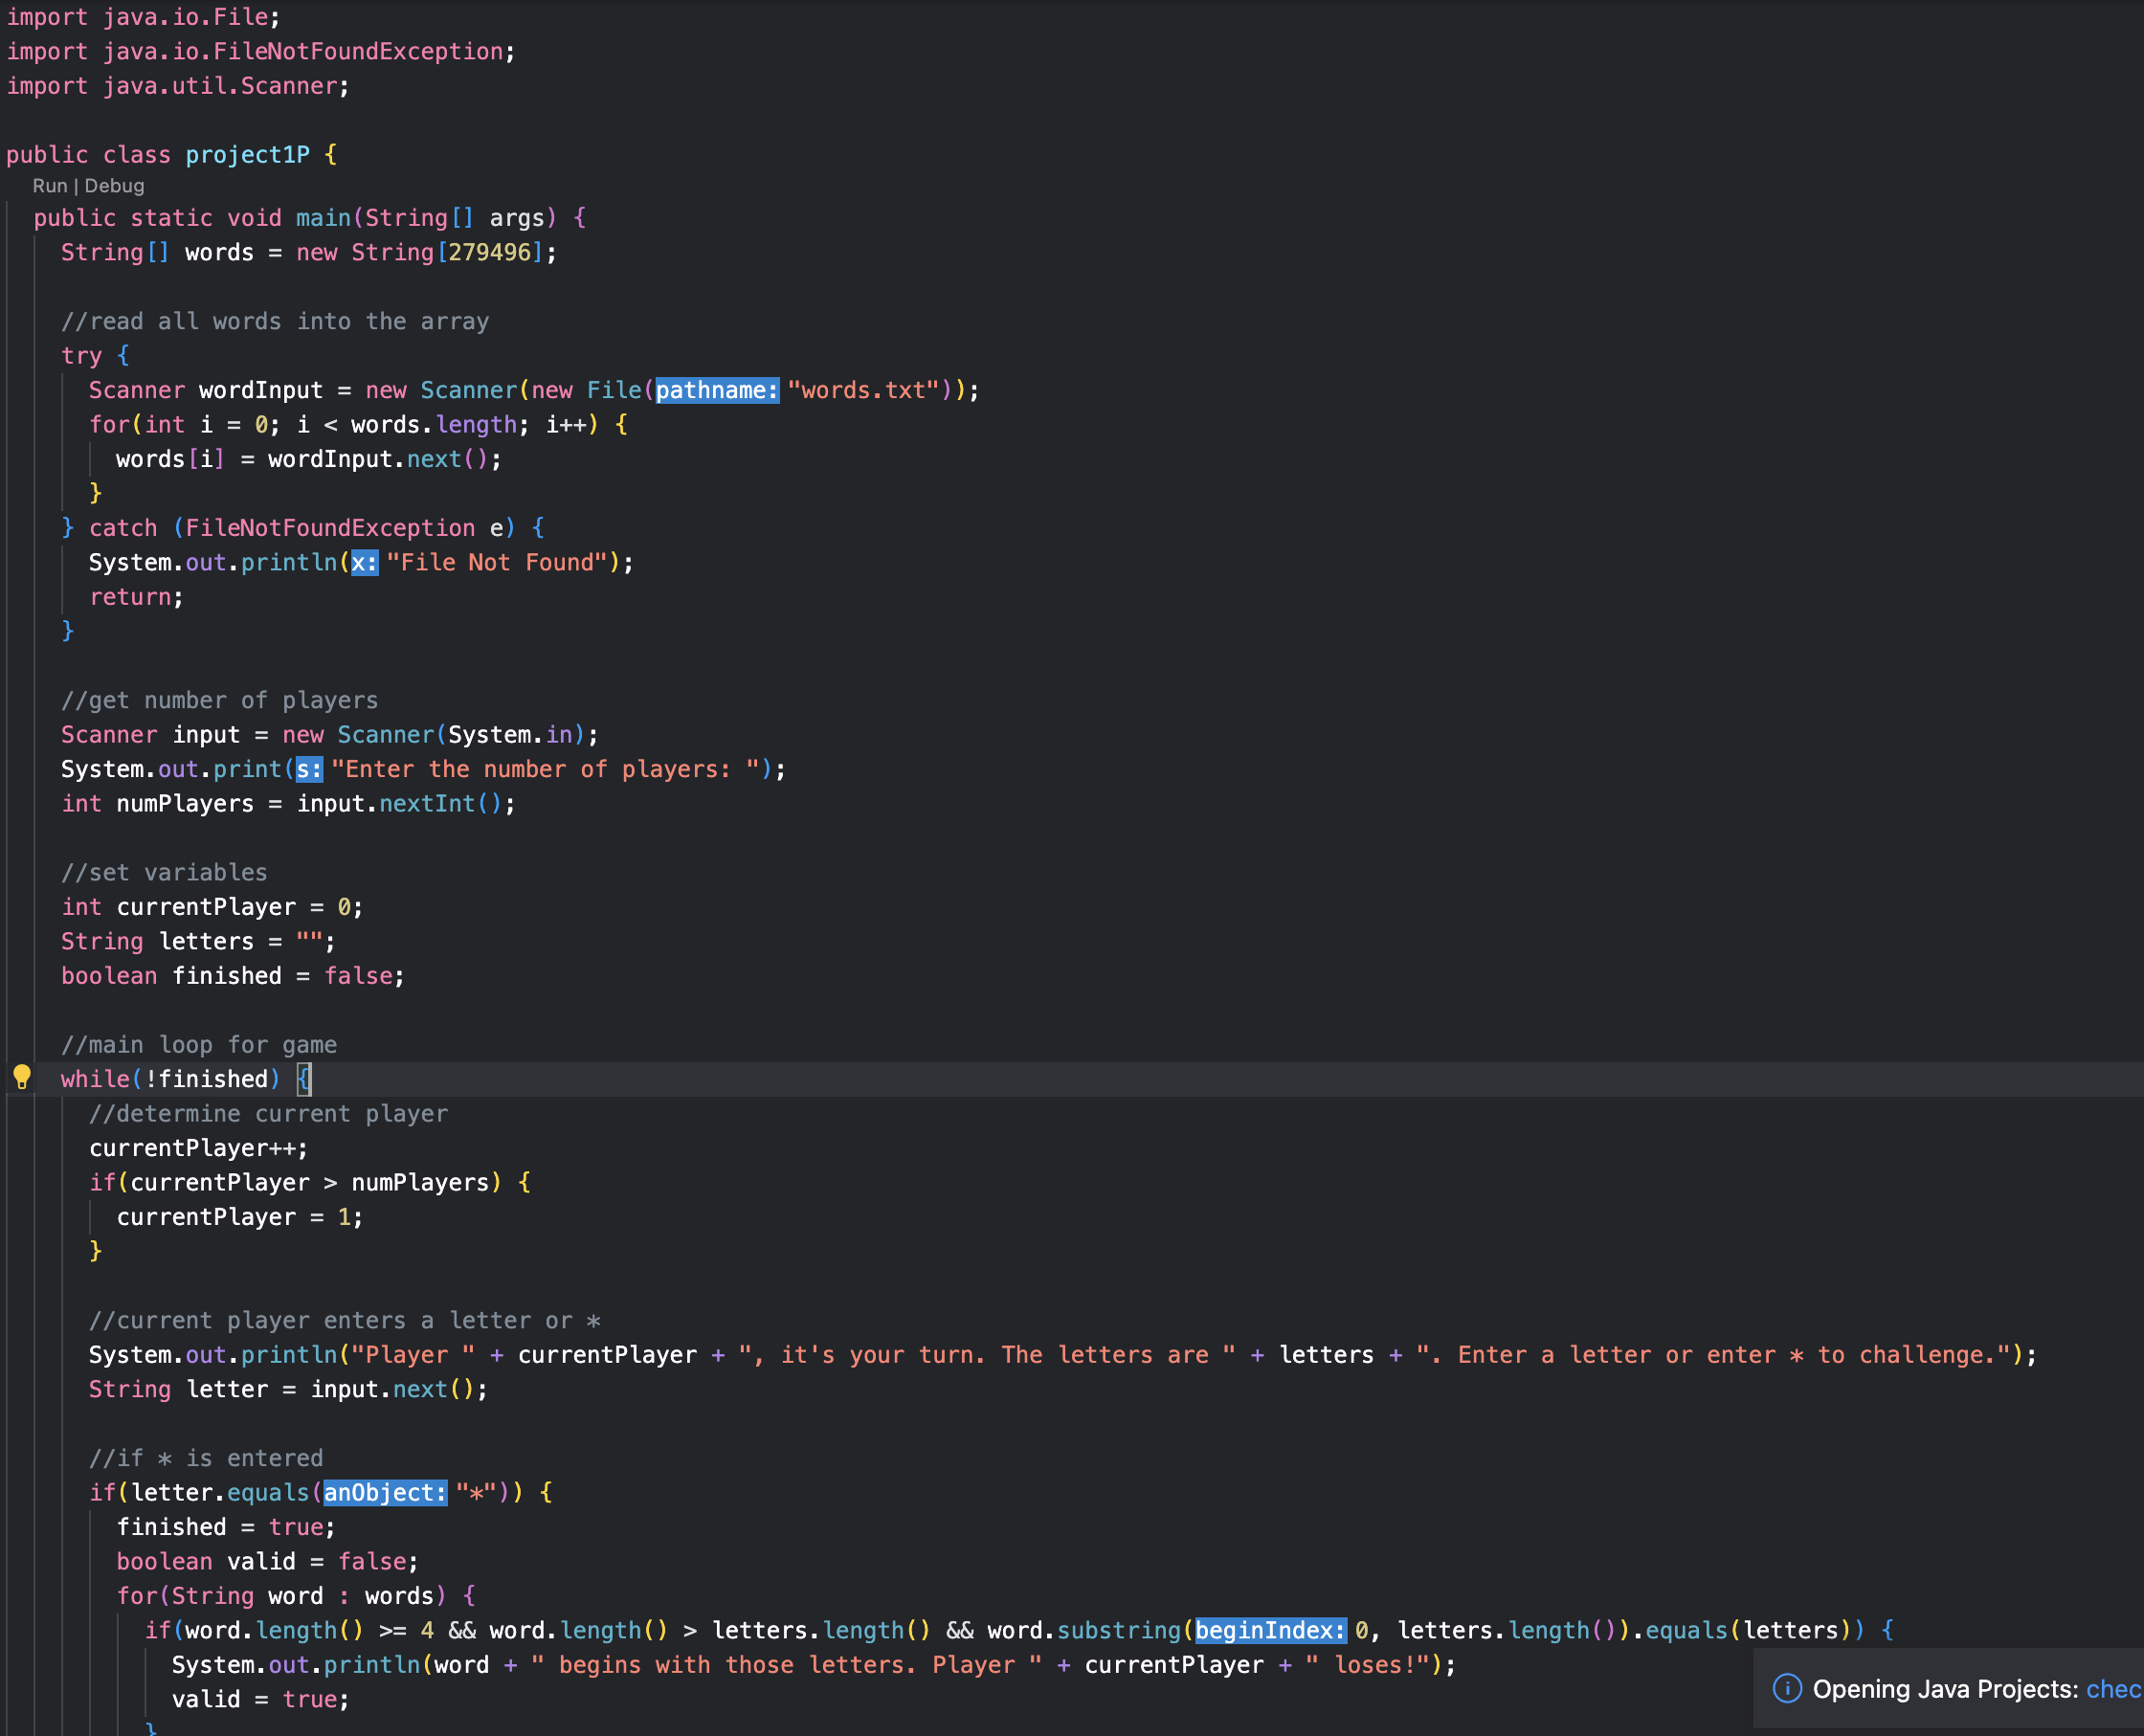Click the return statement in catch block

pyautogui.click(x=130, y=597)
